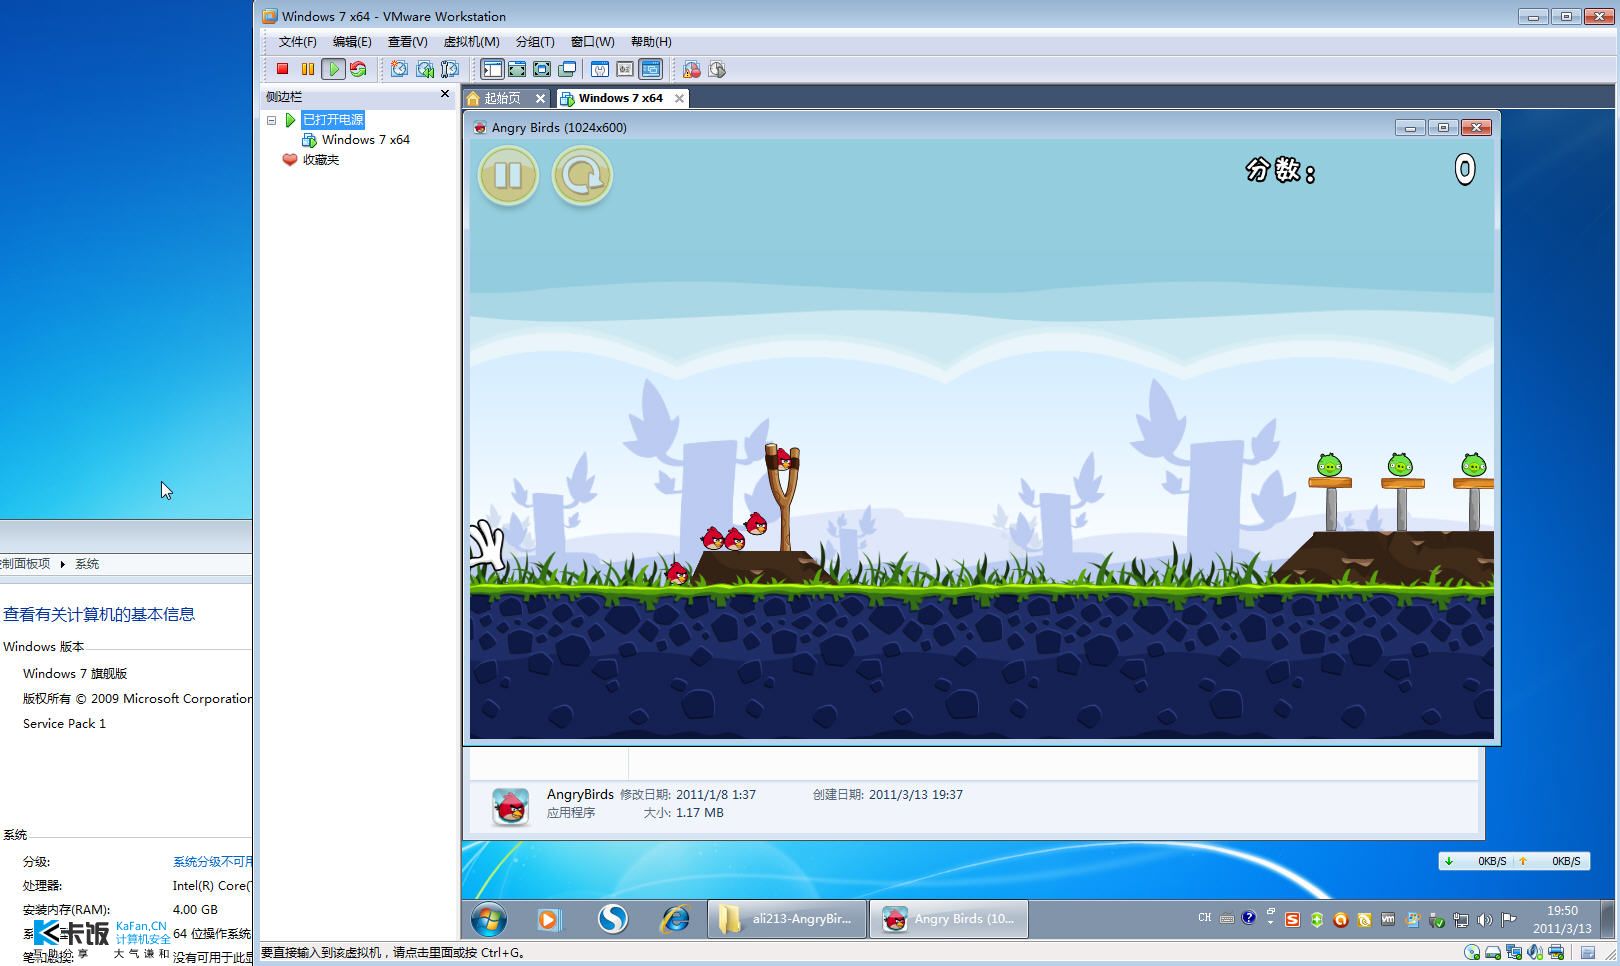
Task: Click the printer device status icon
Action: 1556,953
